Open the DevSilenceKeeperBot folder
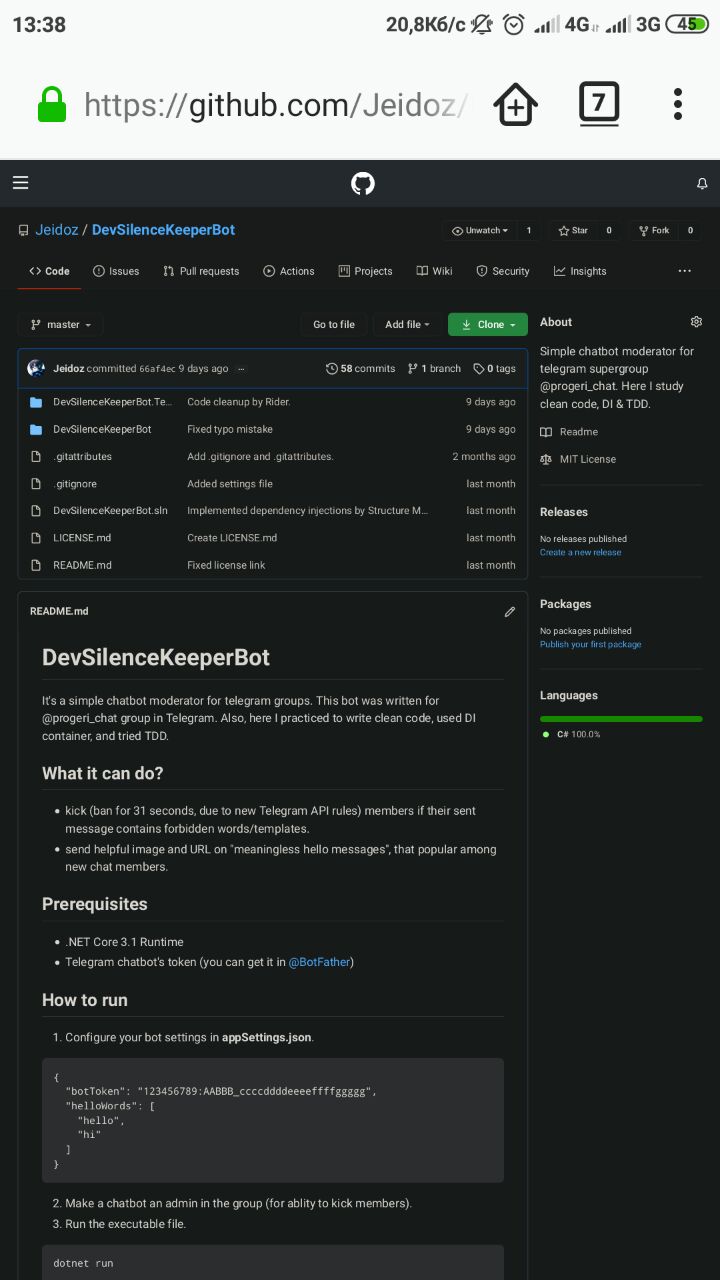 click(102, 429)
